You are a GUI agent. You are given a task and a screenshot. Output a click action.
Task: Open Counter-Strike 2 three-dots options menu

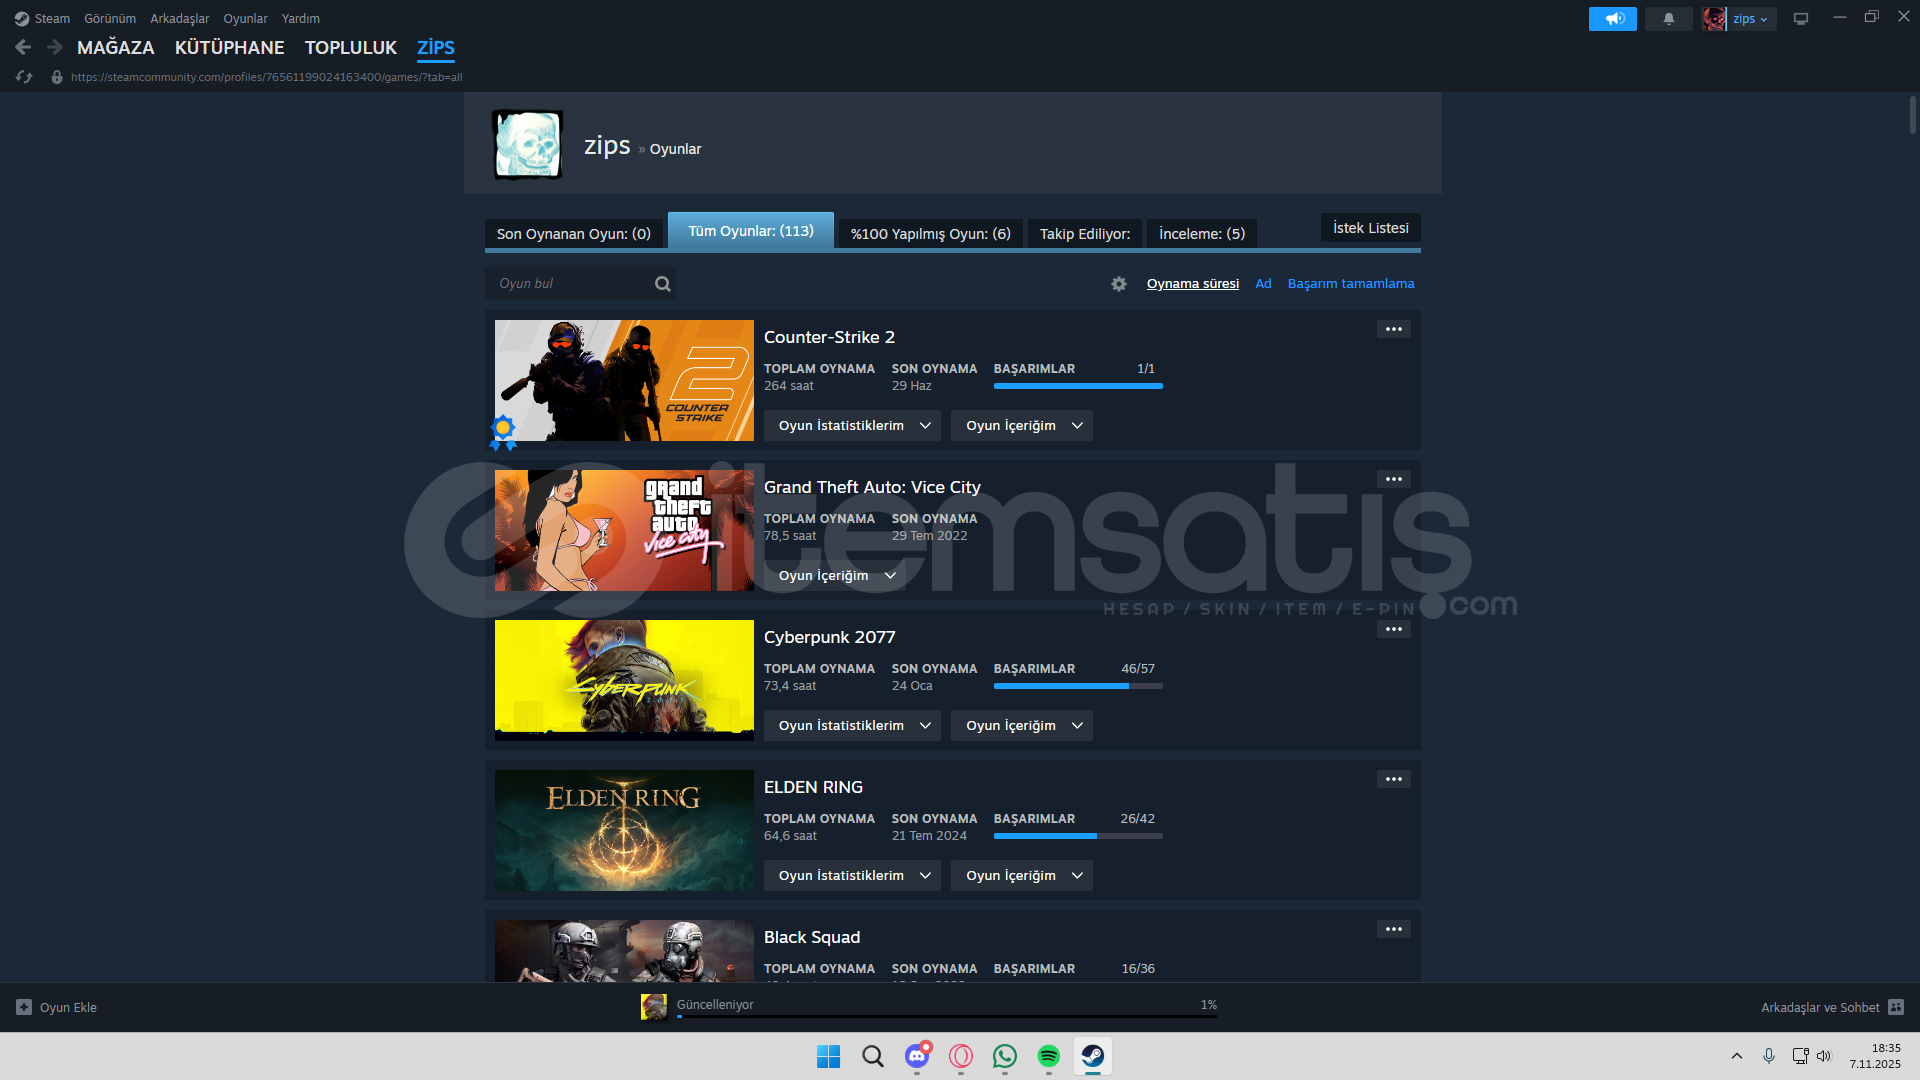1393,329
